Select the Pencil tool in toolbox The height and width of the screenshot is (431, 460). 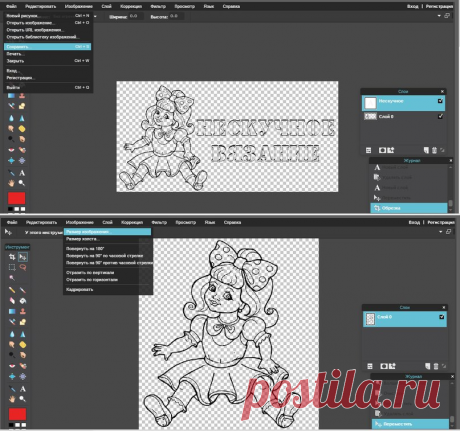point(12,290)
